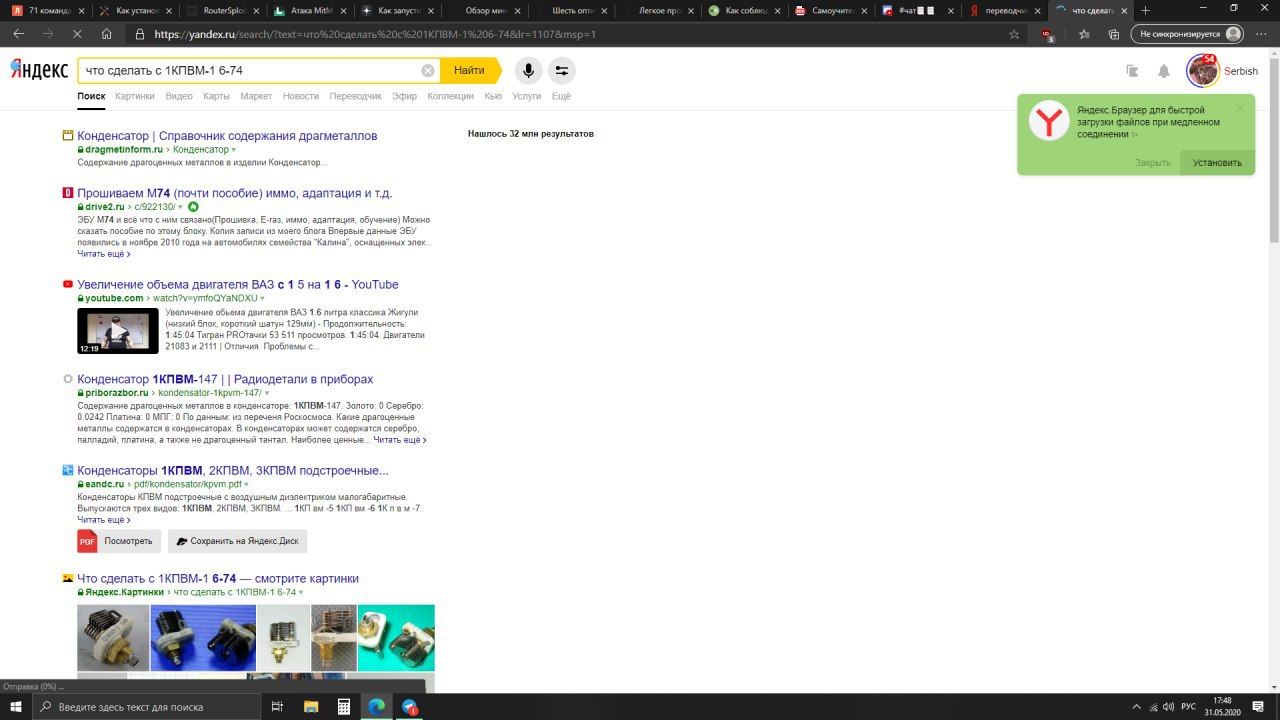Open Telegram from the taskbar
Viewport: 1280px width, 720px height.
click(x=409, y=707)
